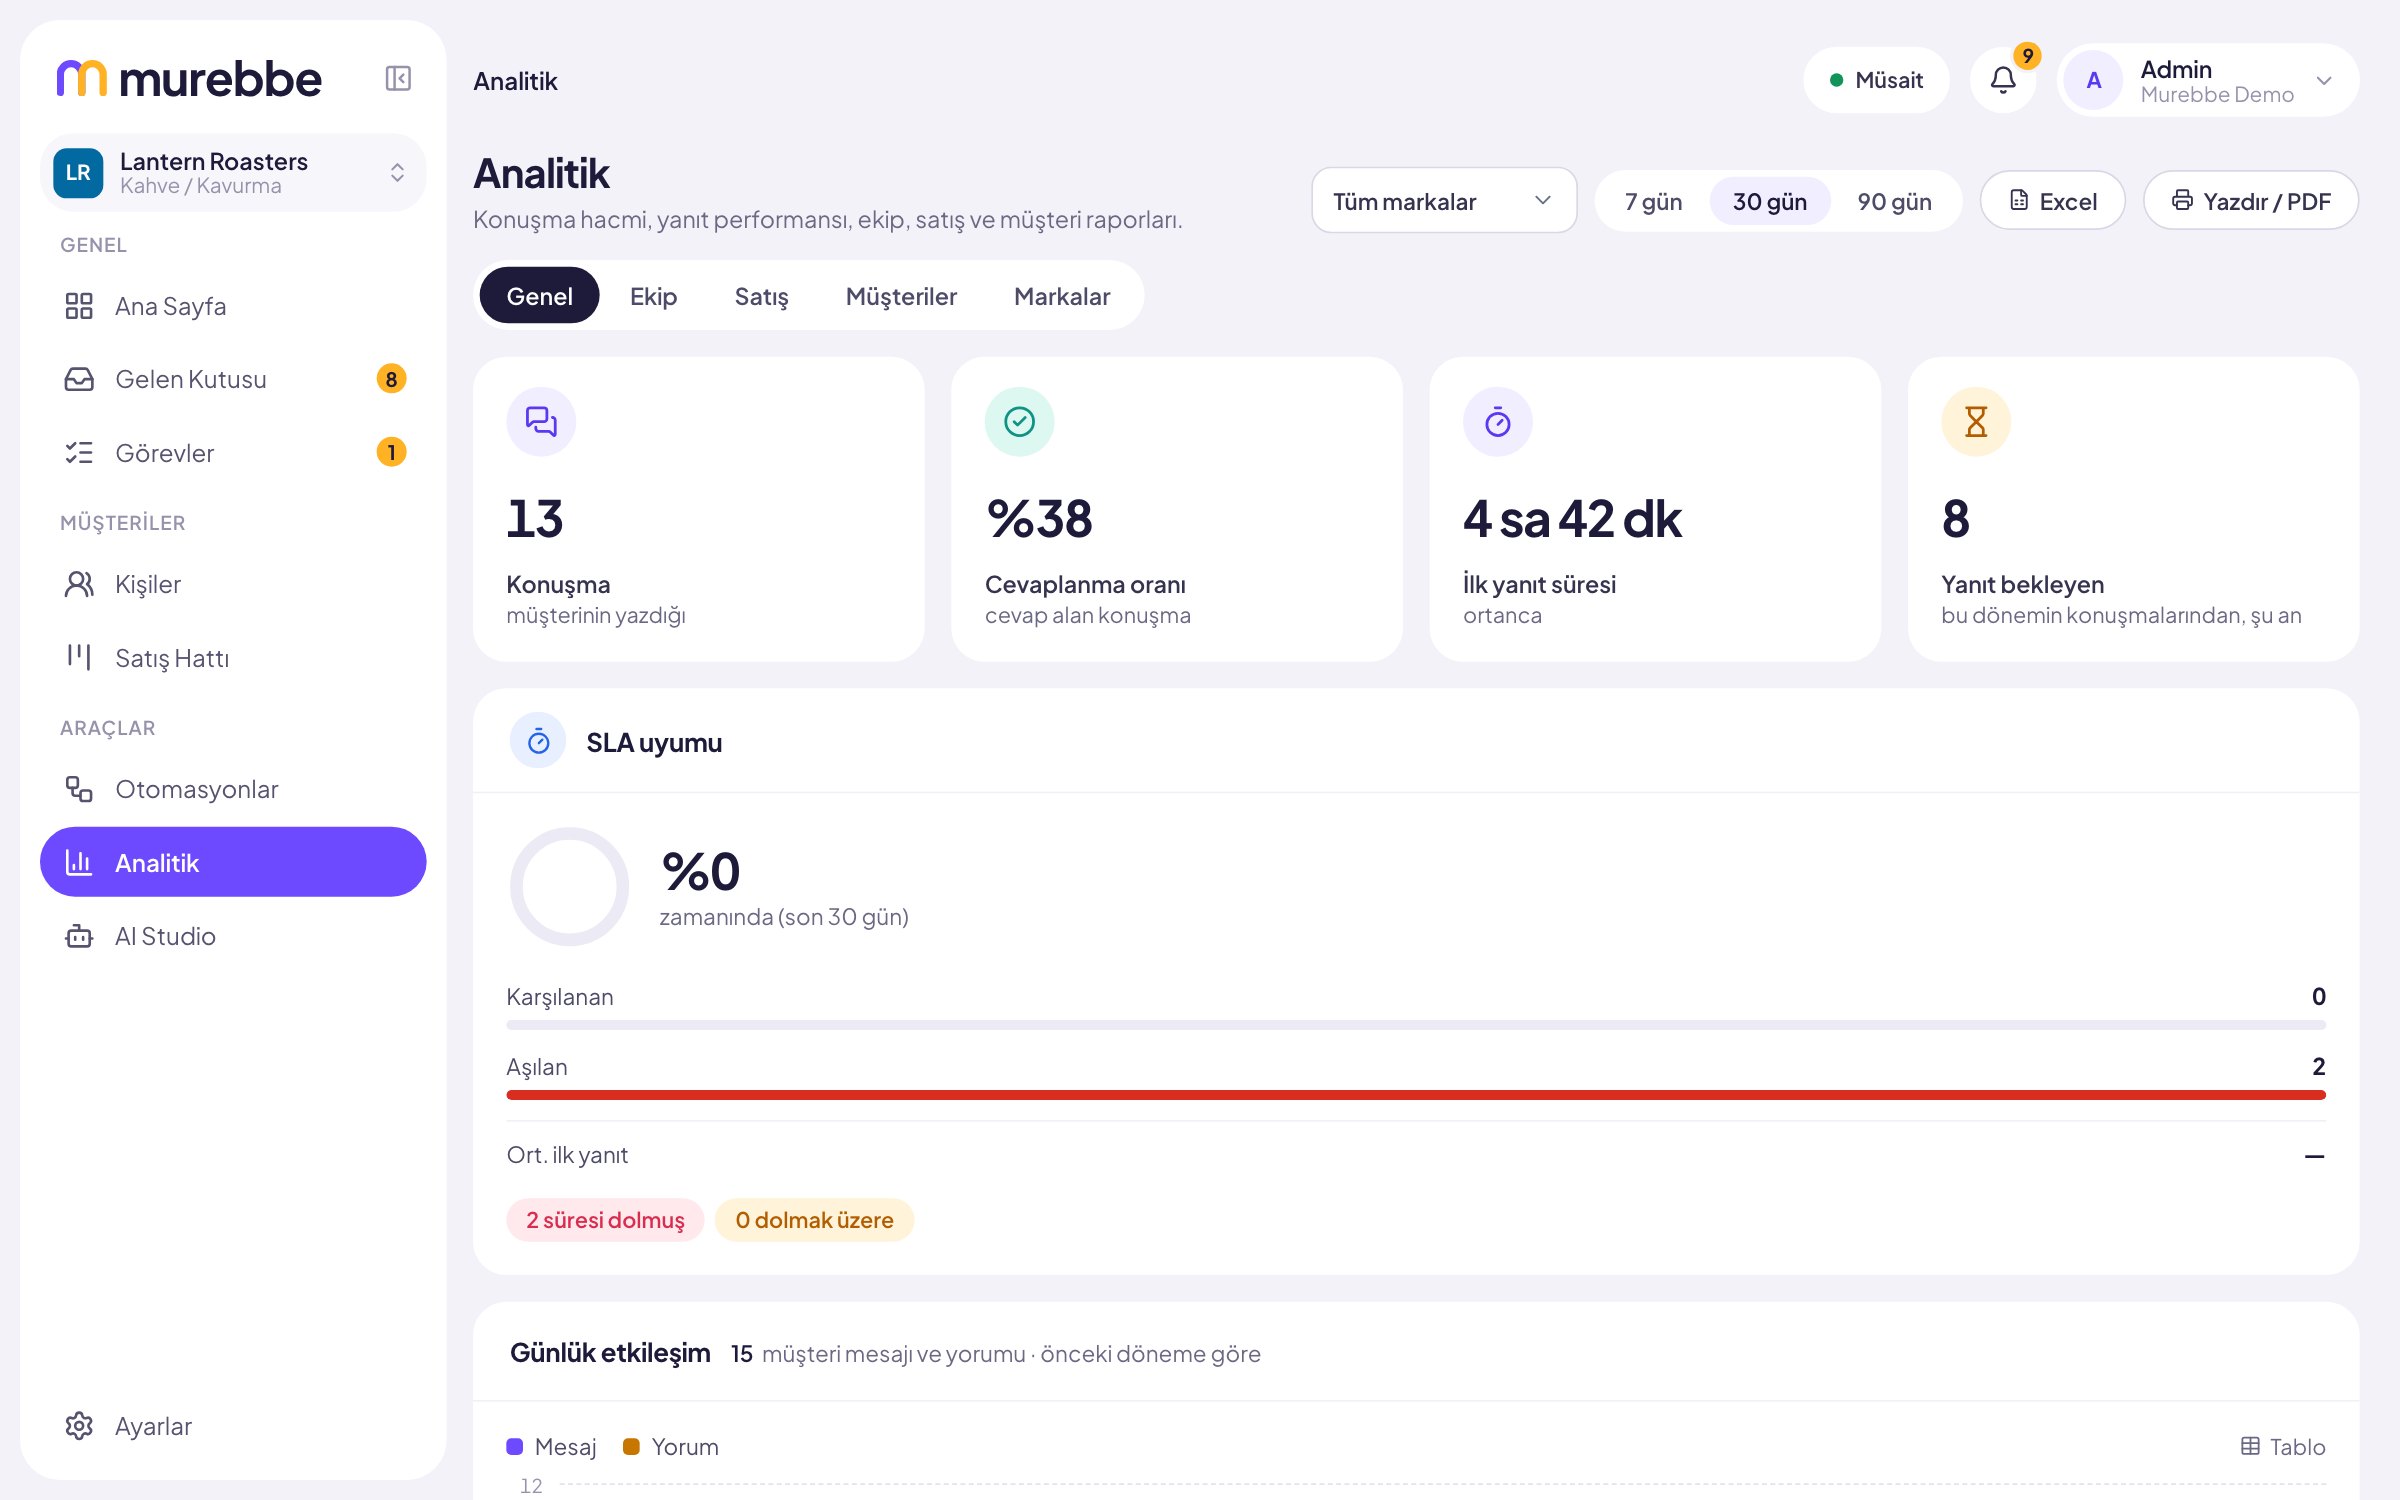Click the AI Studio robot icon

[79, 936]
